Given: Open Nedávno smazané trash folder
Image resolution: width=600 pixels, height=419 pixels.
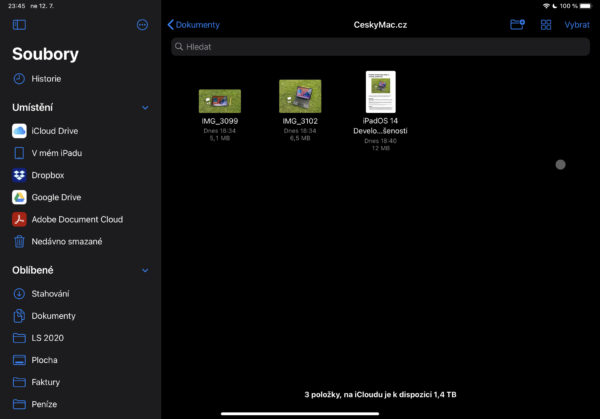Looking at the screenshot, I should click(x=66, y=241).
